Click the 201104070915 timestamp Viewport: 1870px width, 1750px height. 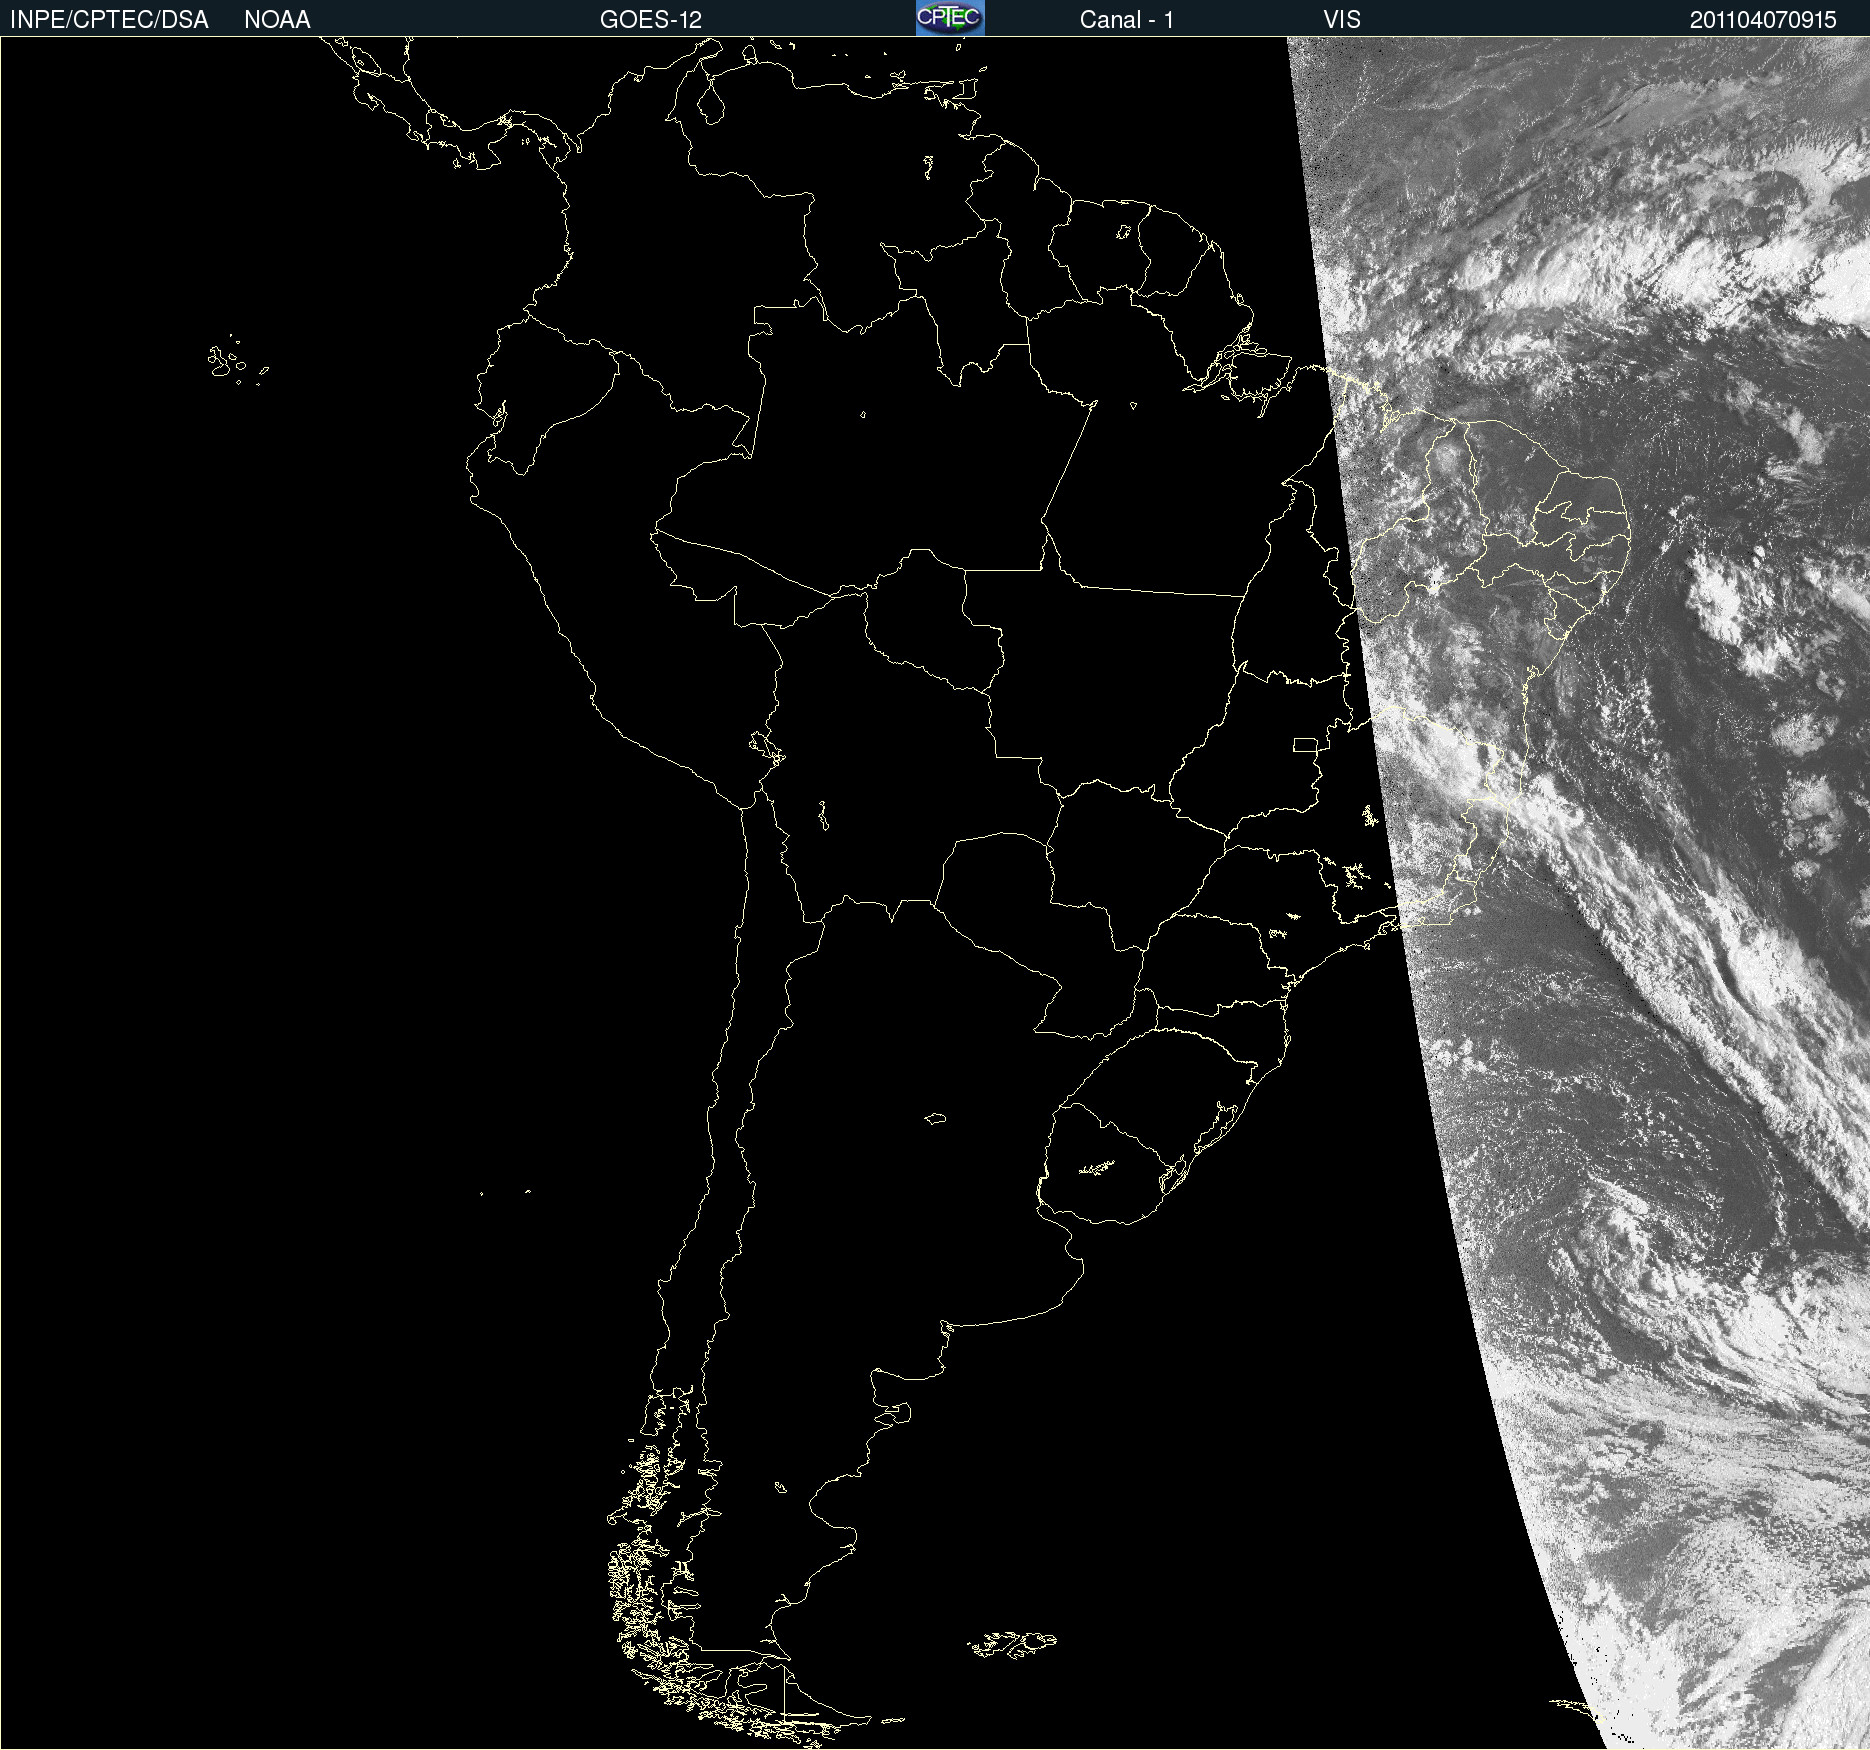(x=1763, y=20)
